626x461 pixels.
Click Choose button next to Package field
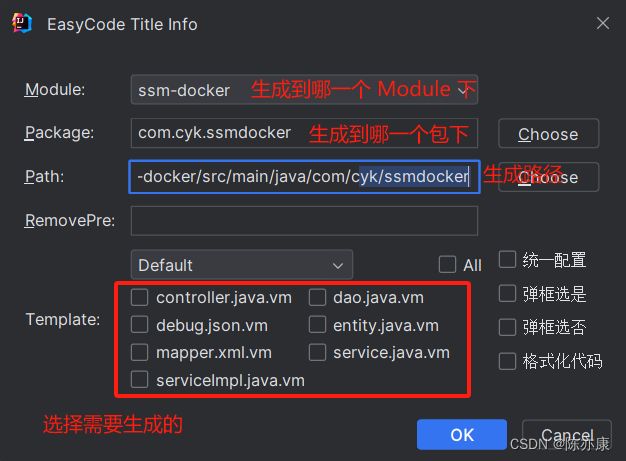pos(548,134)
